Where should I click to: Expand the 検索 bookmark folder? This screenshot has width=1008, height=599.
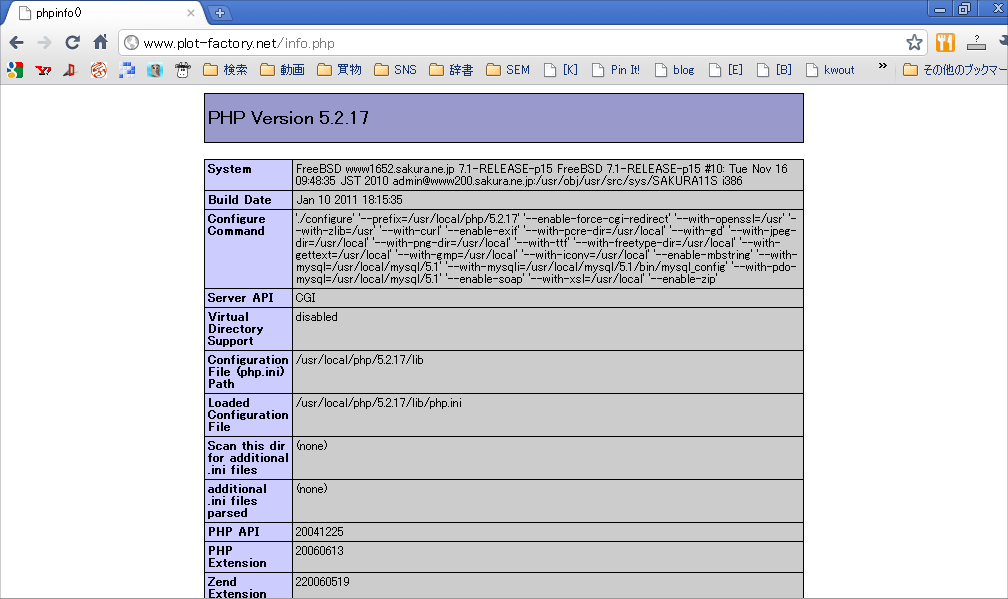point(225,70)
